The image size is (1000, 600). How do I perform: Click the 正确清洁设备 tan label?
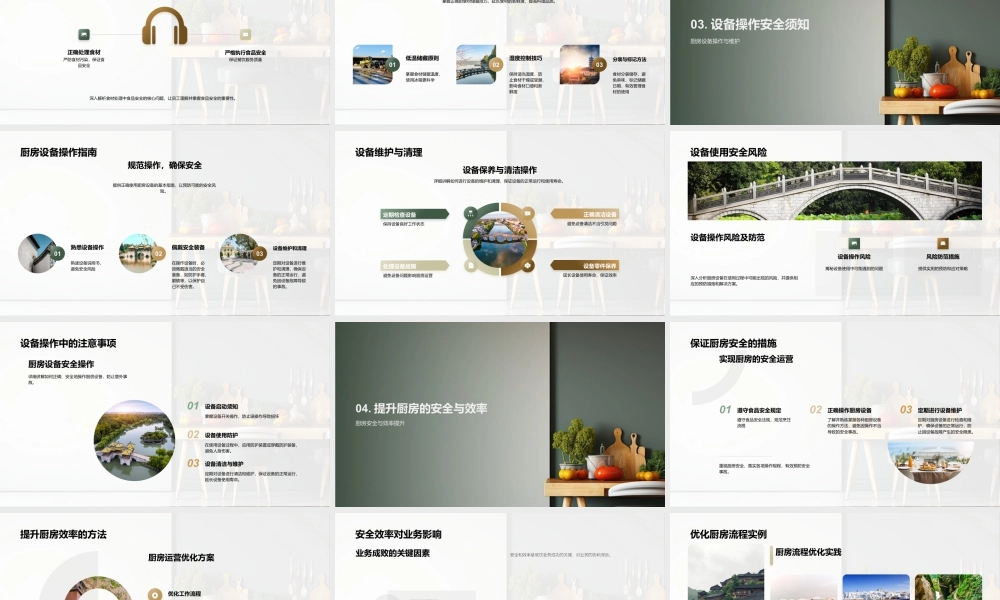click(585, 214)
